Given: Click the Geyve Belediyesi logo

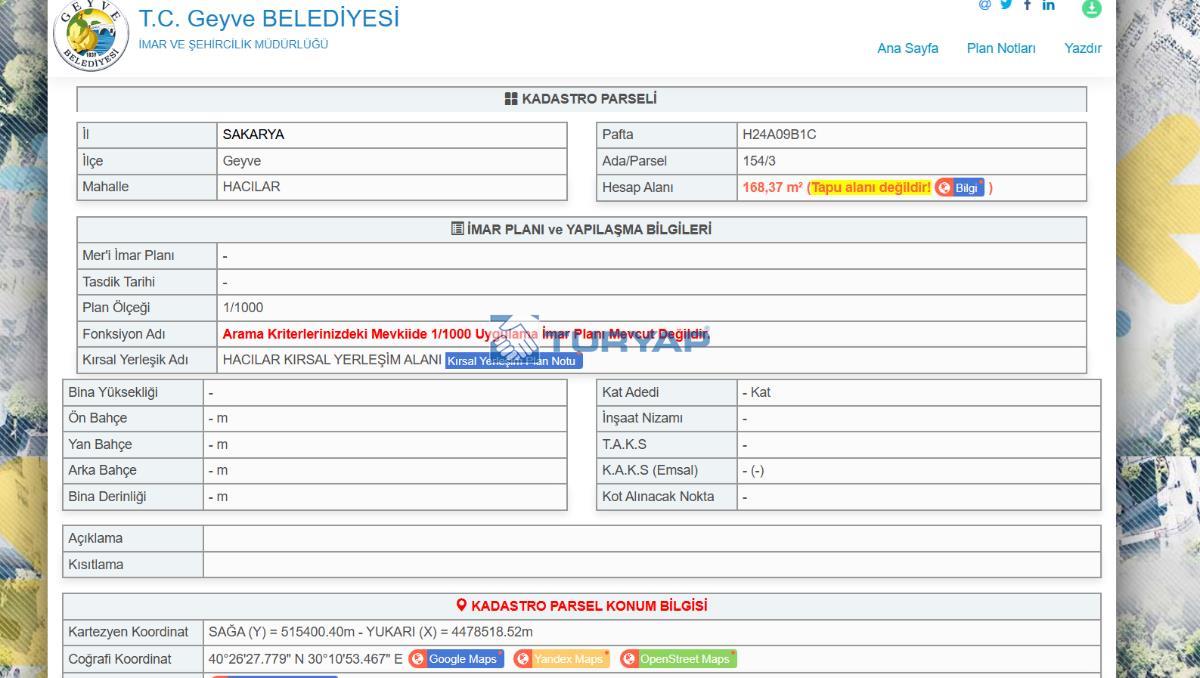Looking at the screenshot, I should pos(91,36).
